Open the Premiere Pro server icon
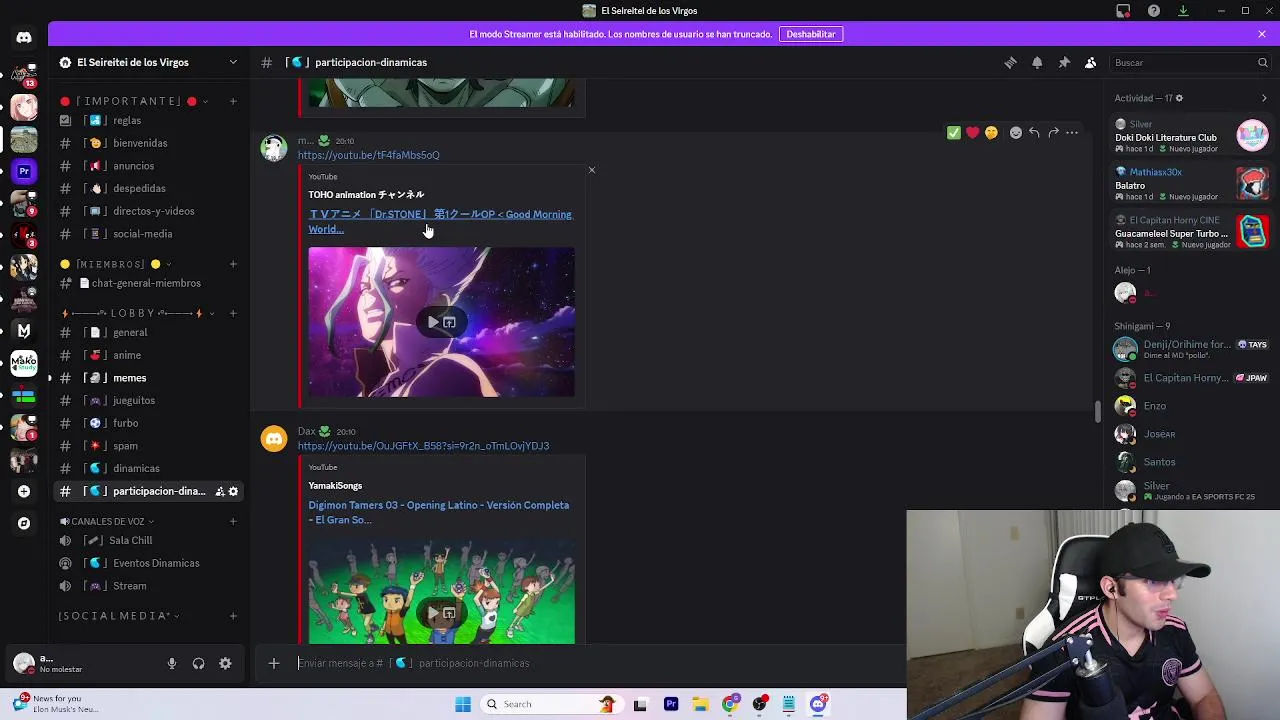The image size is (1280, 720). [24, 171]
